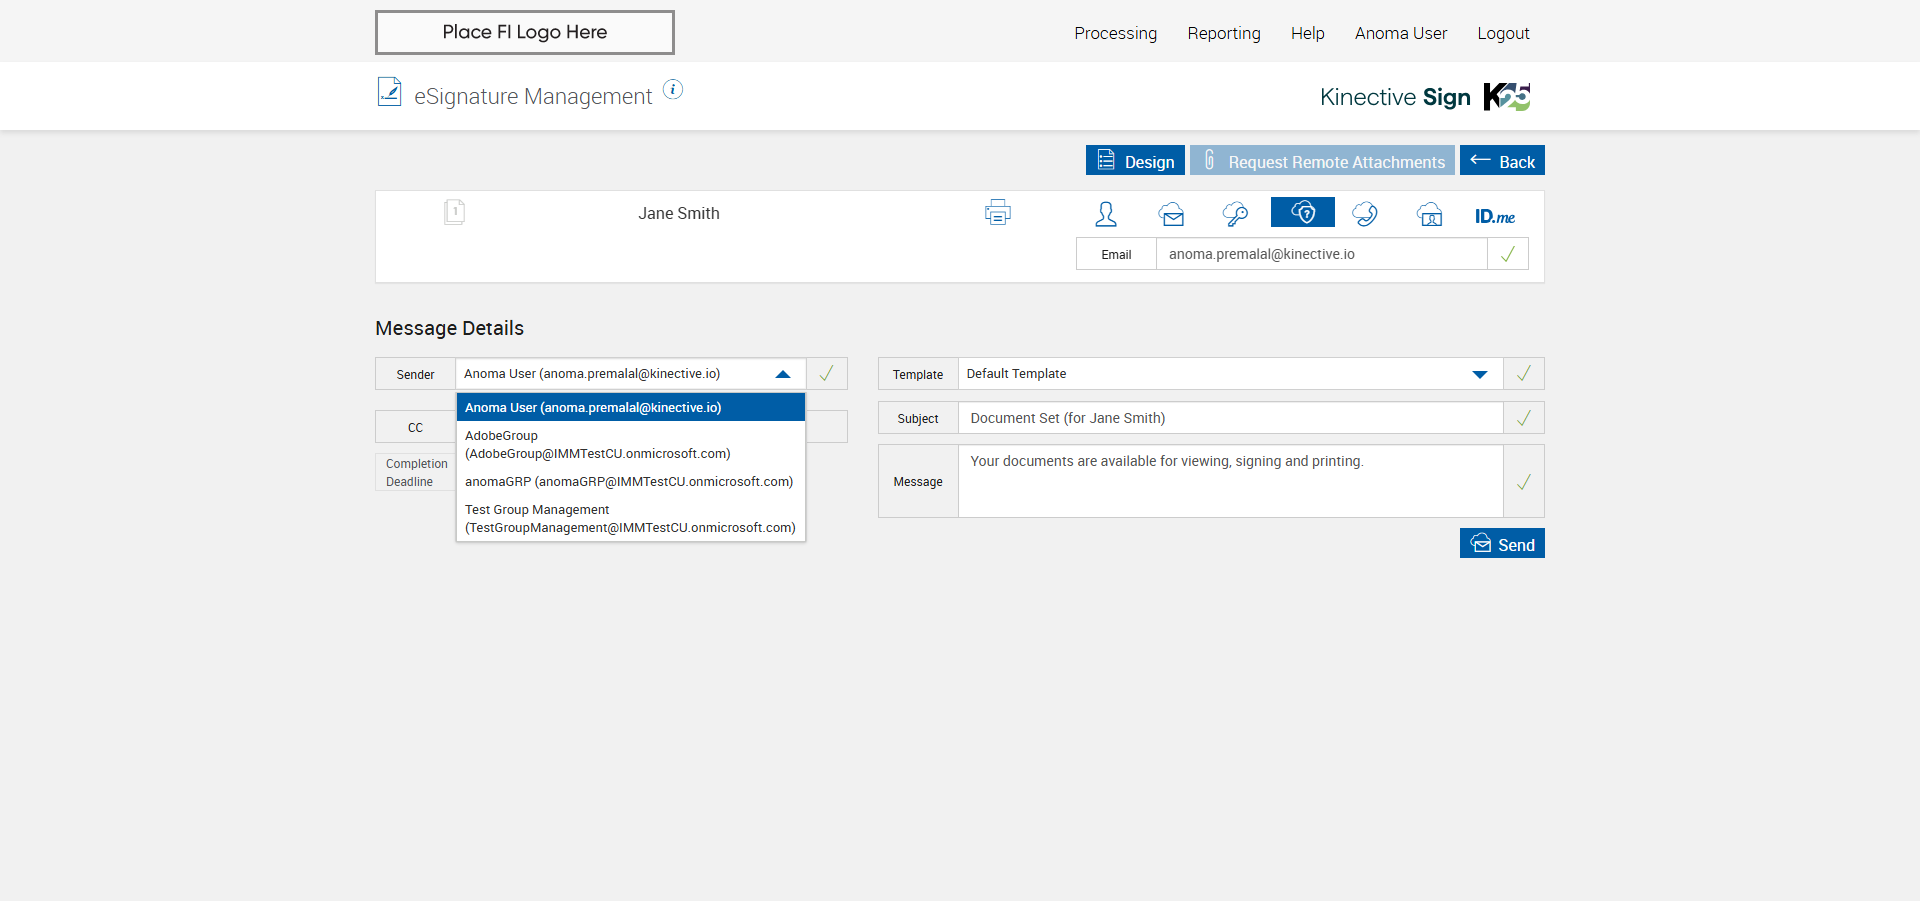This screenshot has width=1920, height=901.
Task: Click the Back button
Action: point(1501,161)
